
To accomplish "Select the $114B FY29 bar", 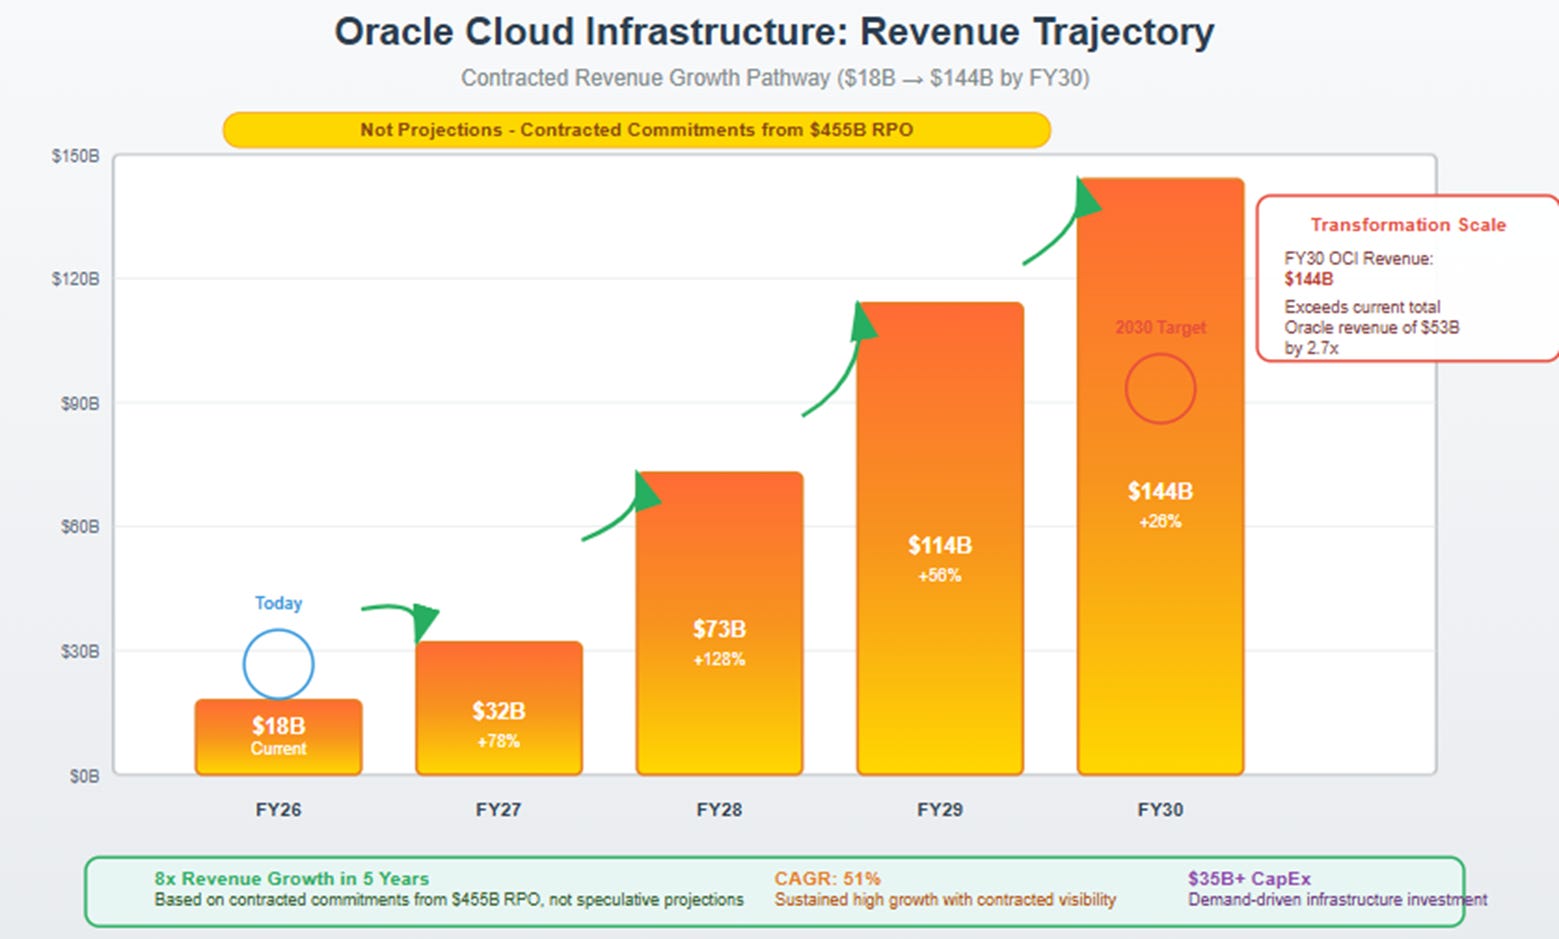I will 940,538.
